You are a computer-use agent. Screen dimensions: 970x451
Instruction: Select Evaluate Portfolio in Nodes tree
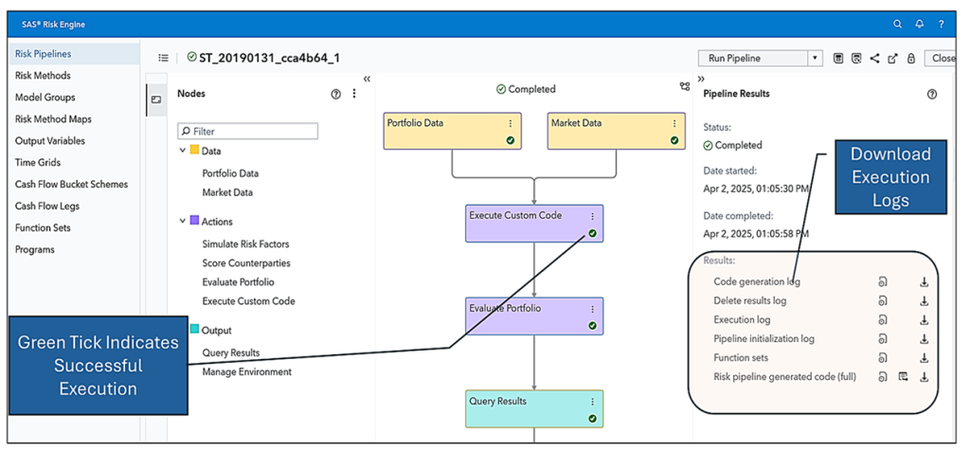(238, 282)
